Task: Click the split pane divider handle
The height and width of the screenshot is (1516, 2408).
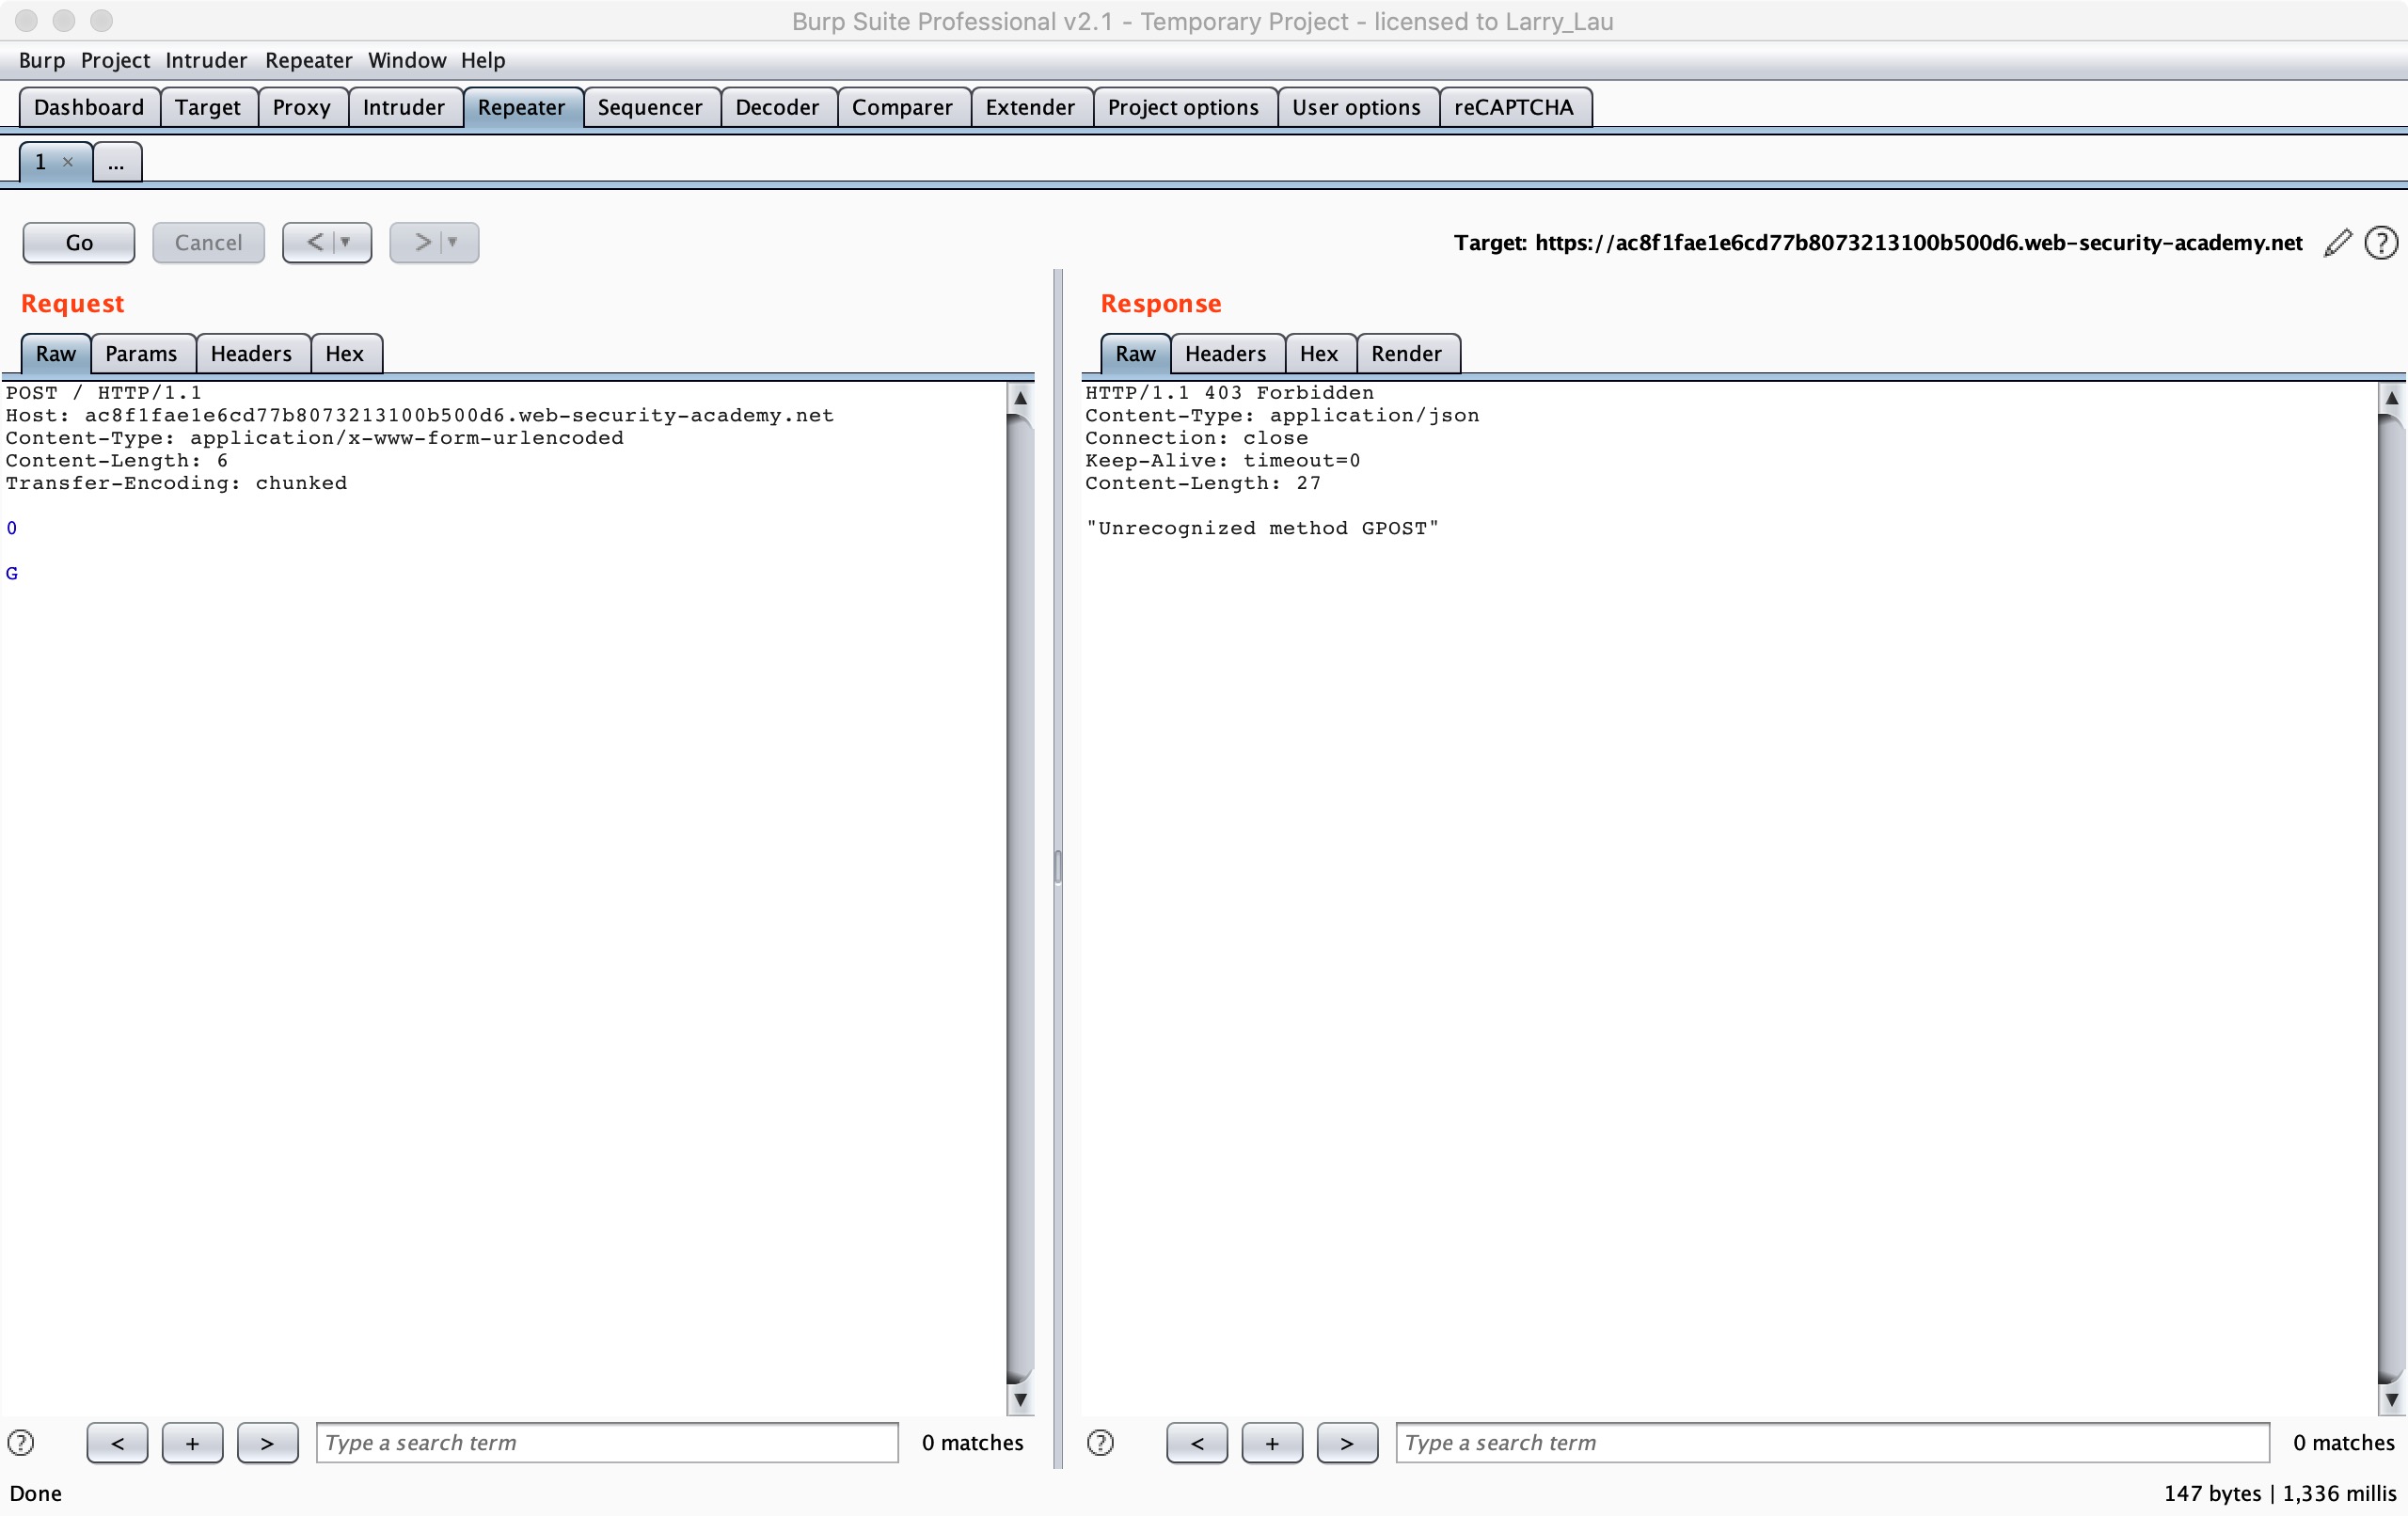Action: 1057,867
